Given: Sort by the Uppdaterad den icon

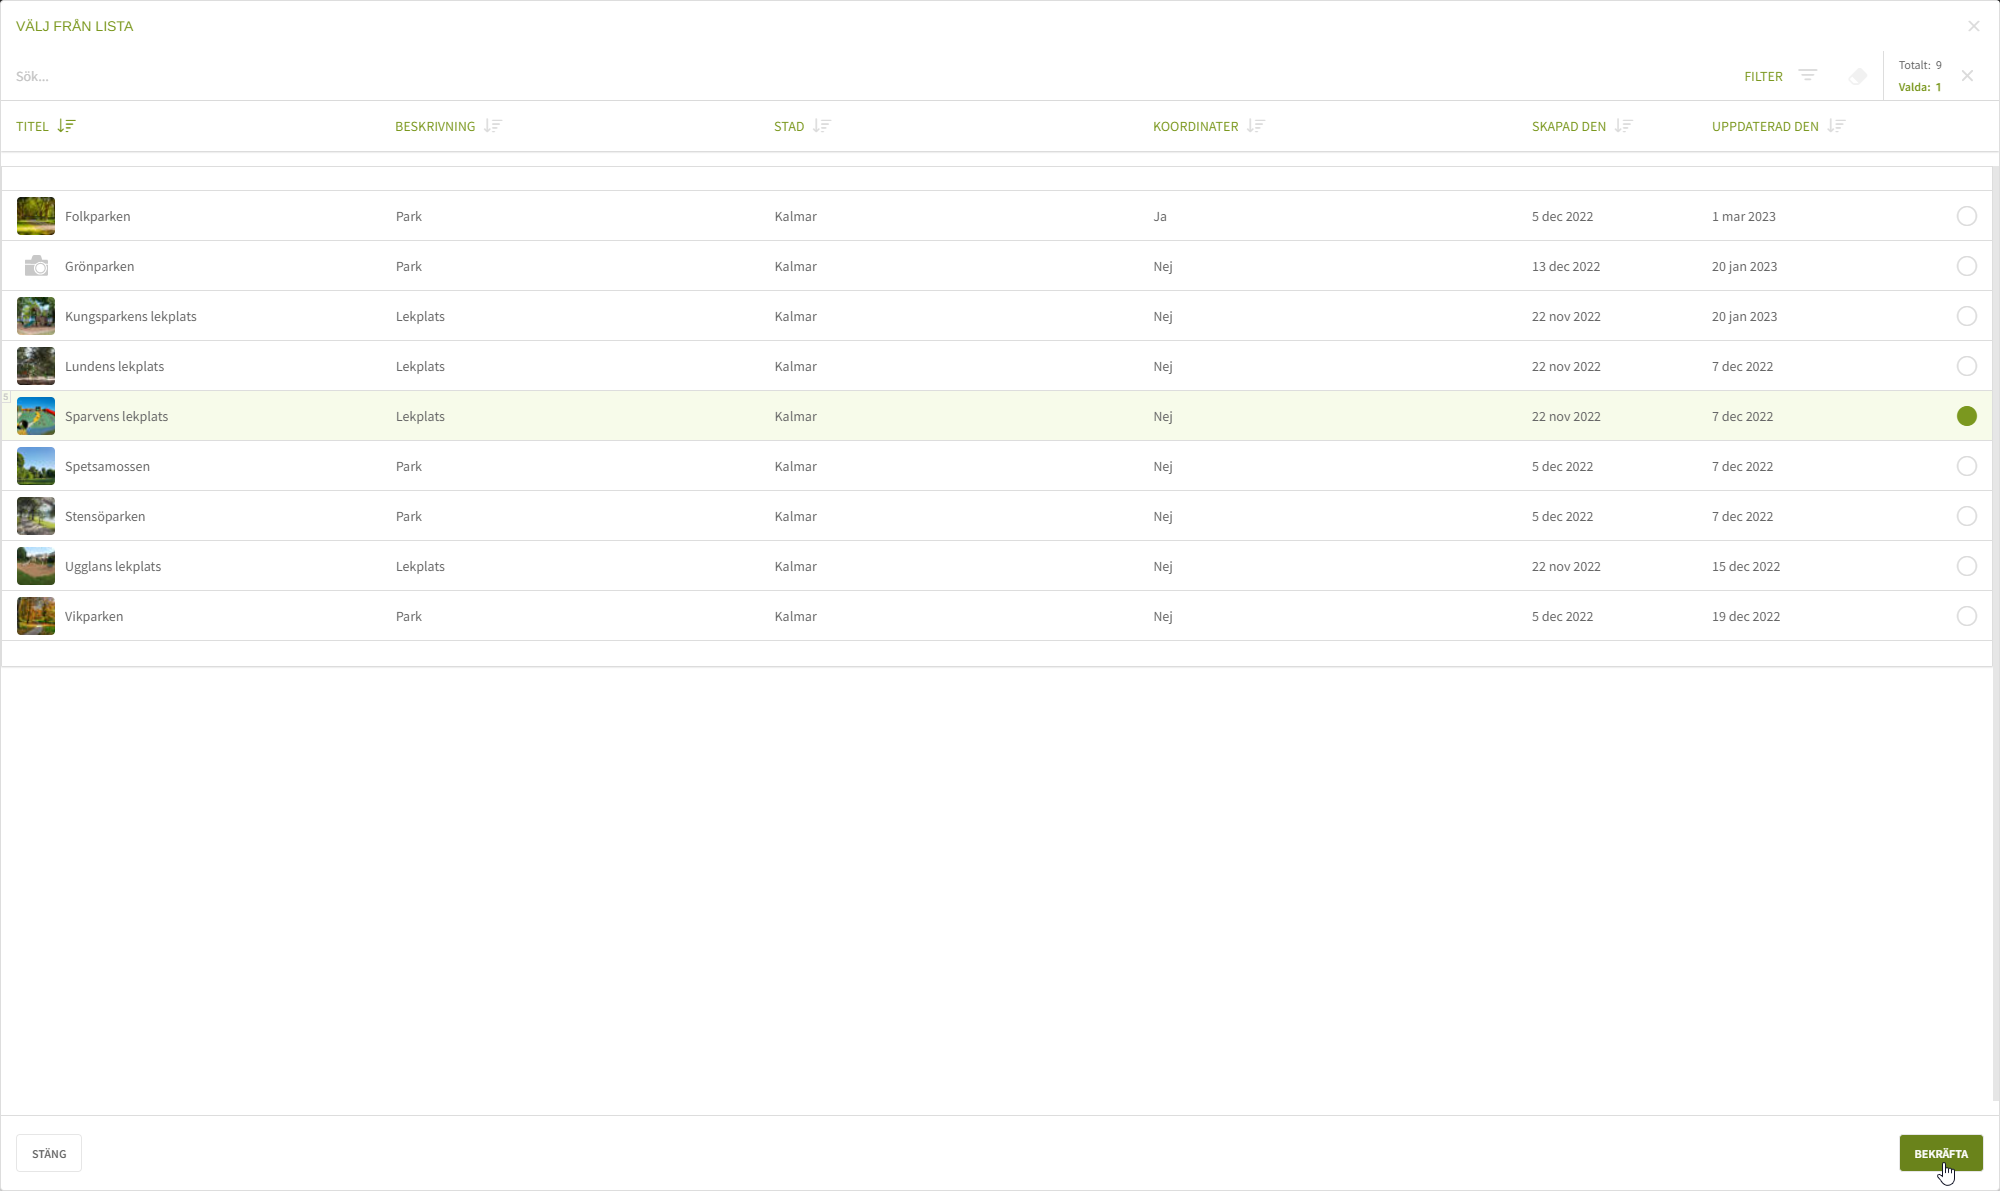Looking at the screenshot, I should (1836, 126).
